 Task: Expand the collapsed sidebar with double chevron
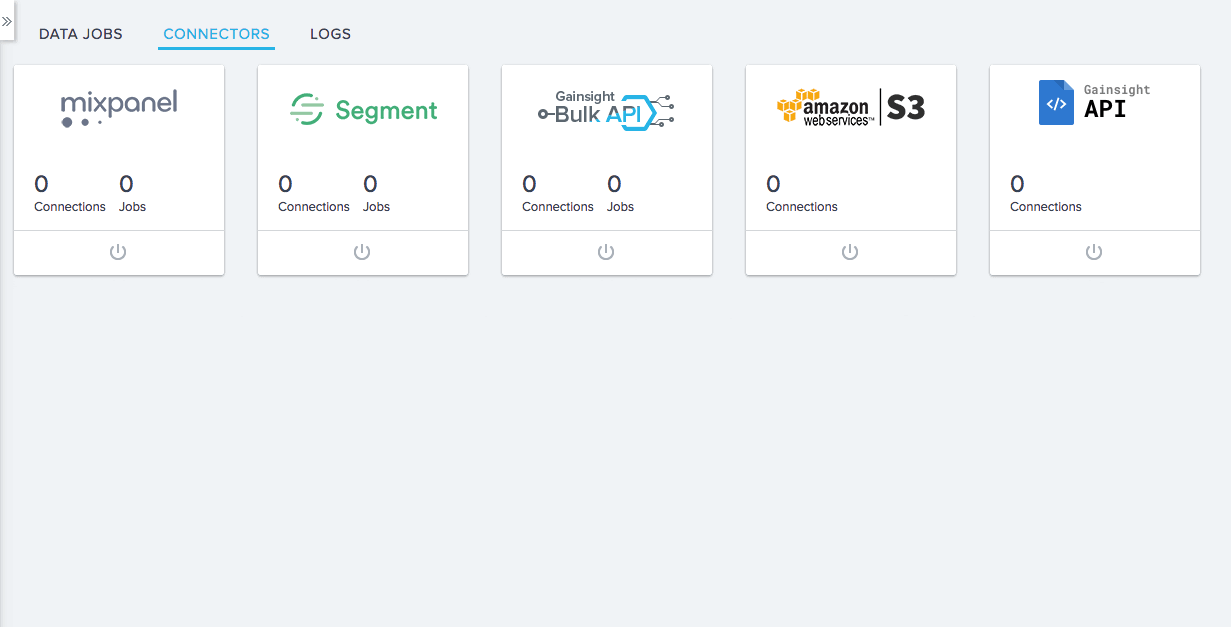click(6, 21)
